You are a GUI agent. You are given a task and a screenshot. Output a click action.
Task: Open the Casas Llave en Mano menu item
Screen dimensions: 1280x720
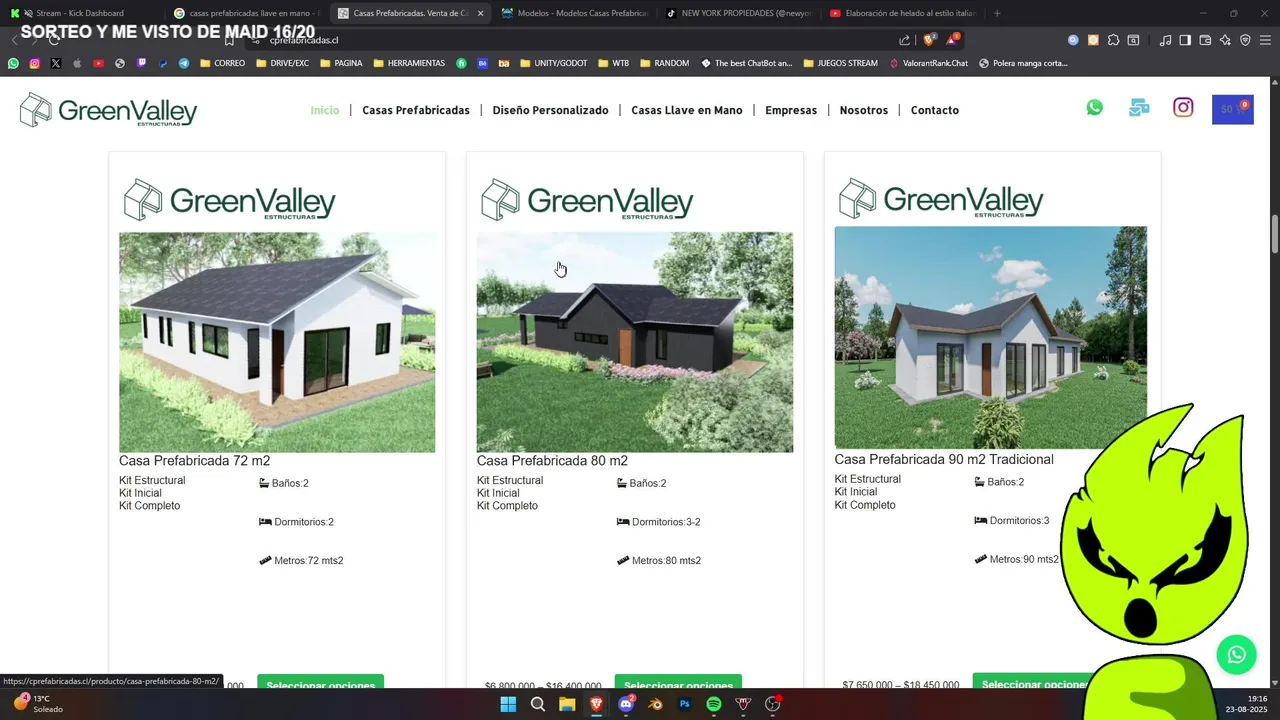687,110
